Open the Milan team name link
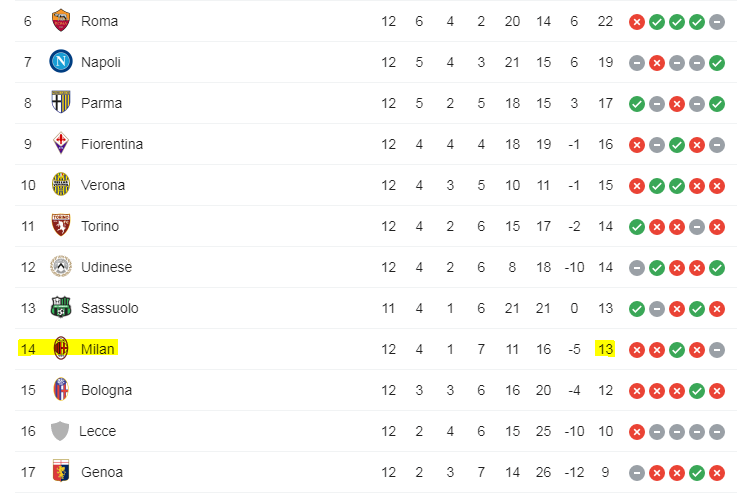737x500 pixels. pyautogui.click(x=98, y=349)
